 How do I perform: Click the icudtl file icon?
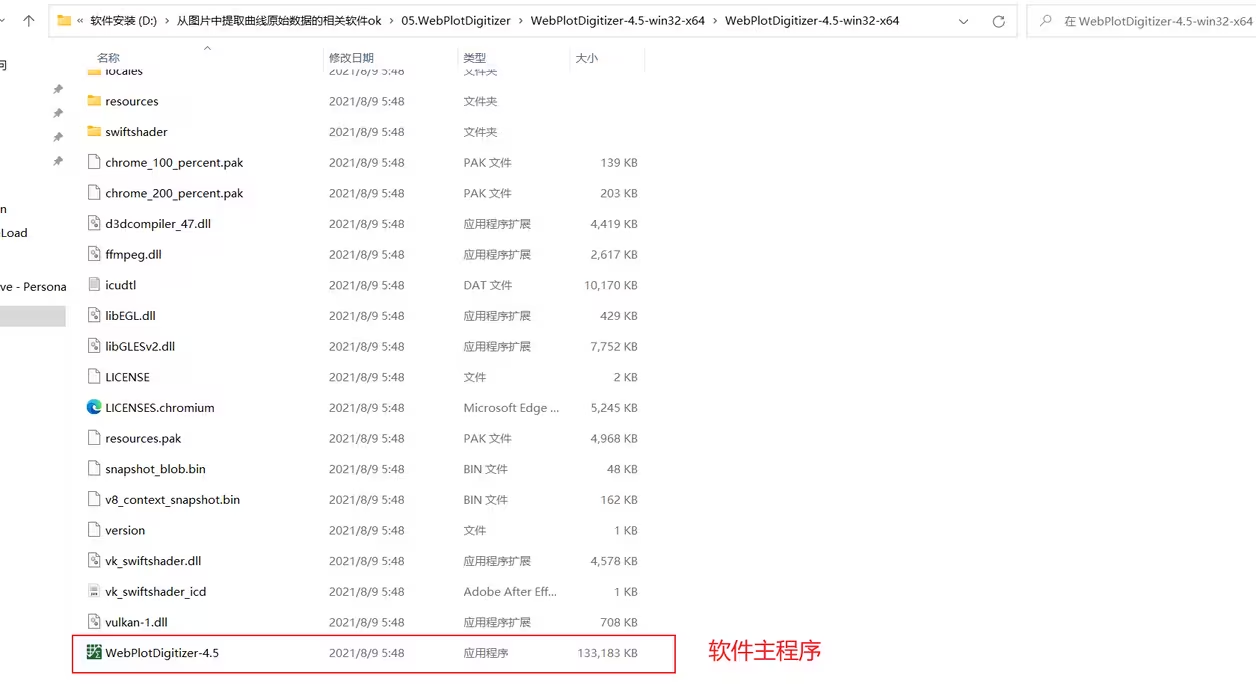pos(94,285)
